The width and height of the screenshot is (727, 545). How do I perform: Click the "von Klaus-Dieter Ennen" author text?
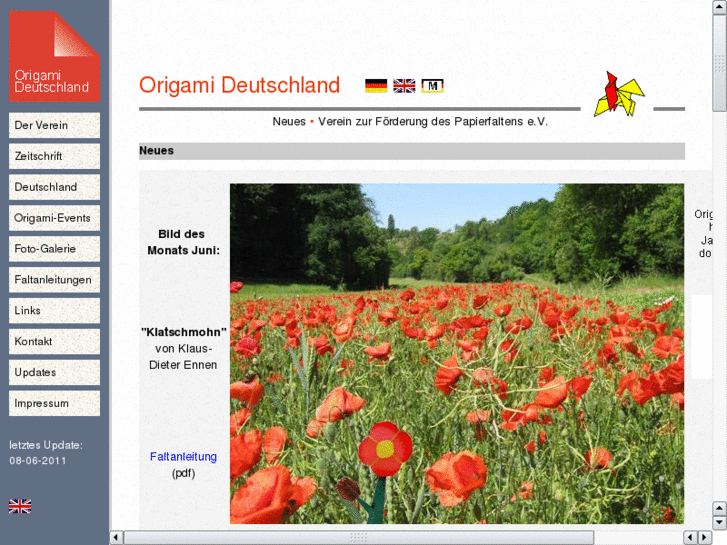click(183, 357)
